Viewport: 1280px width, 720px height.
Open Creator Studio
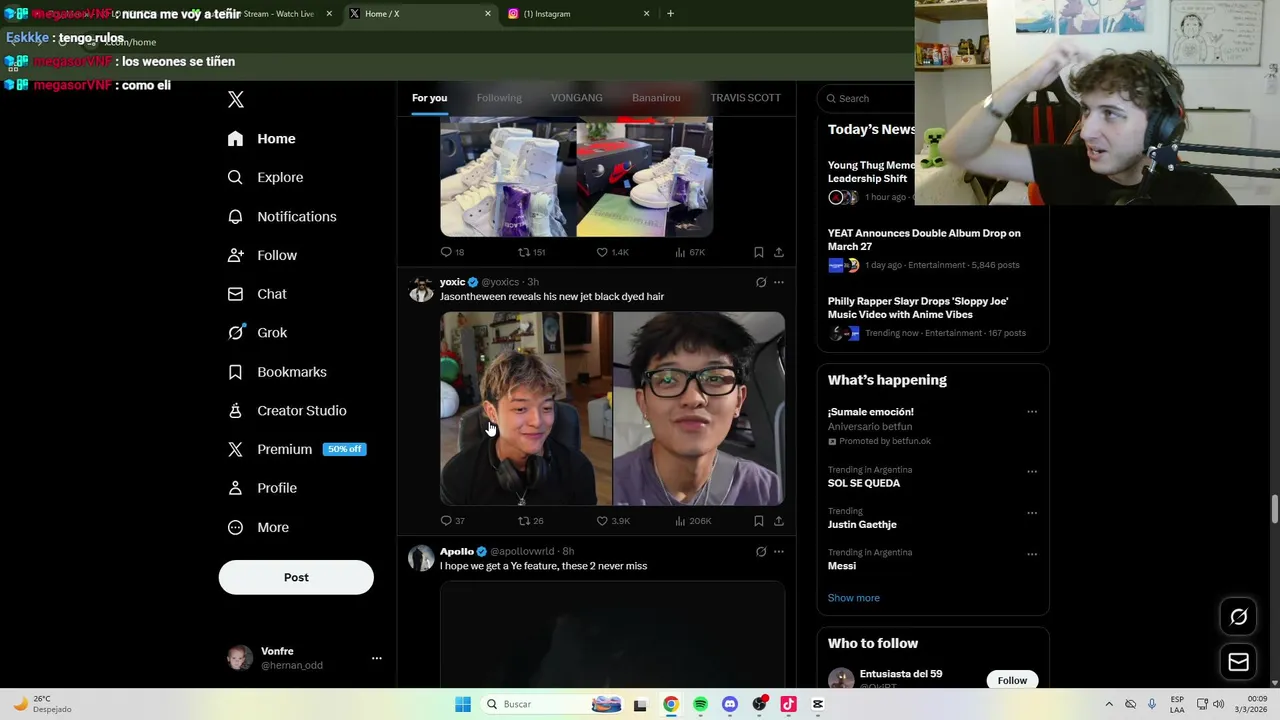tap(287, 411)
